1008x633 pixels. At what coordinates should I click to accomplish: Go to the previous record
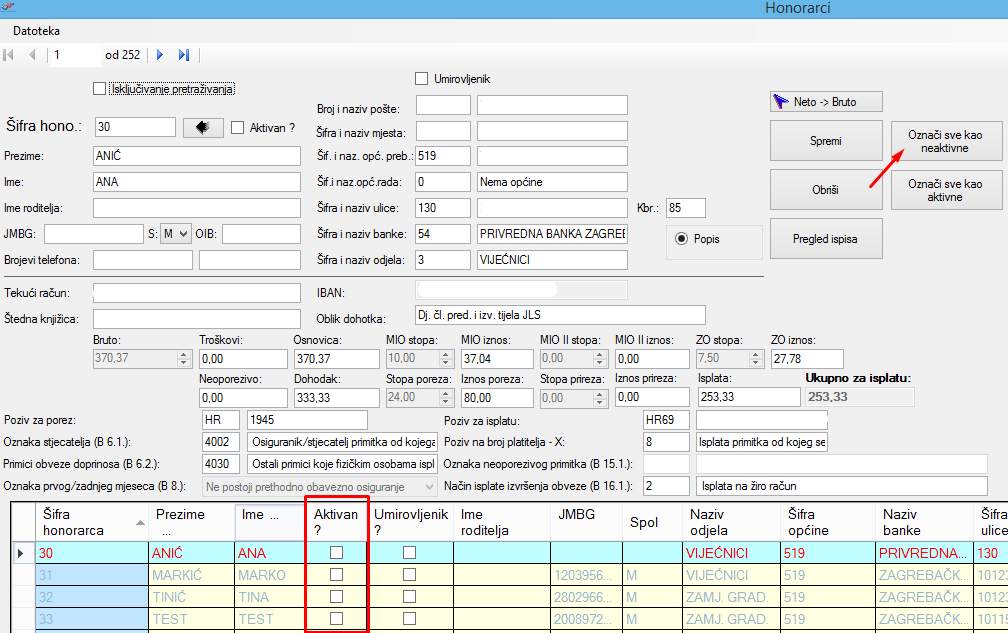(32, 55)
